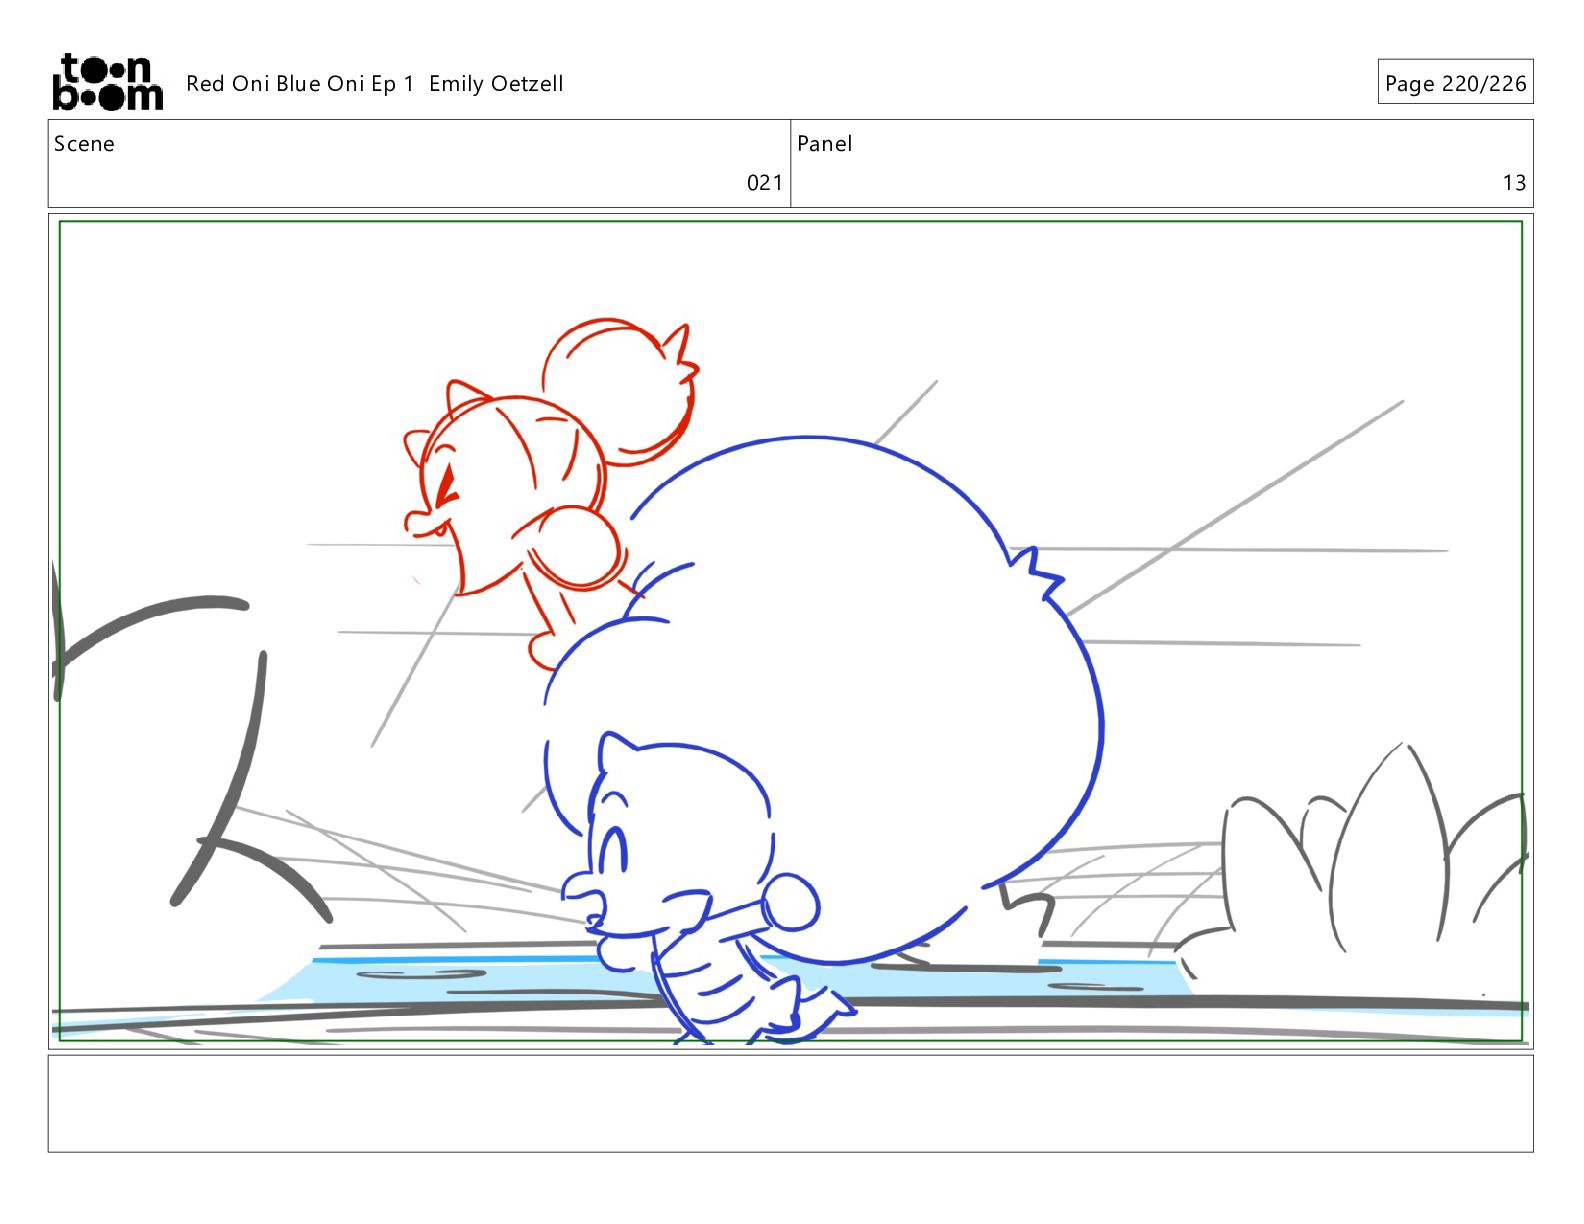Select the 'Emily Oetzell' author name
This screenshot has width=1584, height=1224.
click(496, 84)
